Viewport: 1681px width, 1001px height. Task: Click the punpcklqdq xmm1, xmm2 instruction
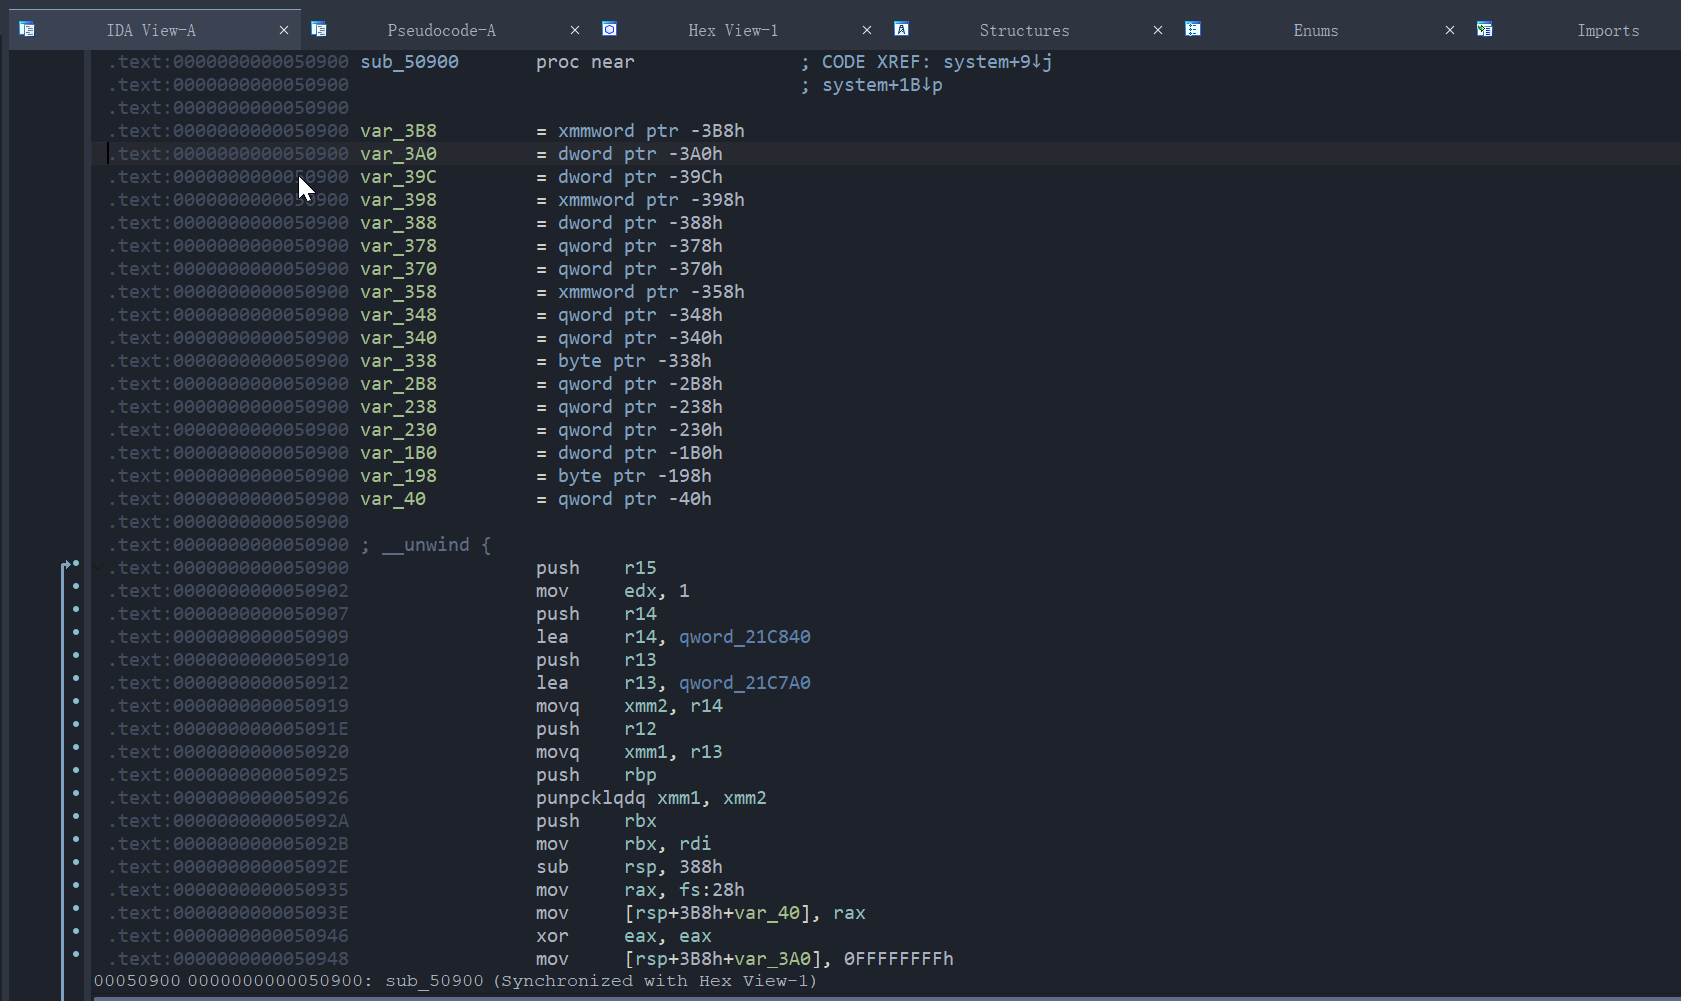651,798
